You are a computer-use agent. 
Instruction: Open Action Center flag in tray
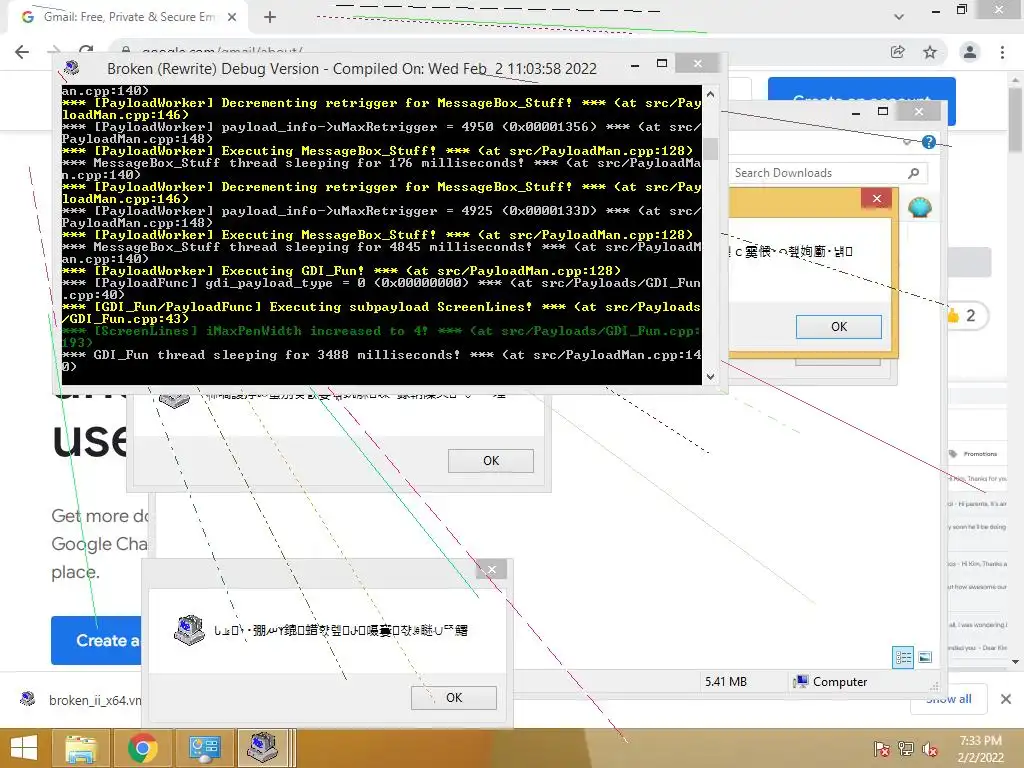882,749
